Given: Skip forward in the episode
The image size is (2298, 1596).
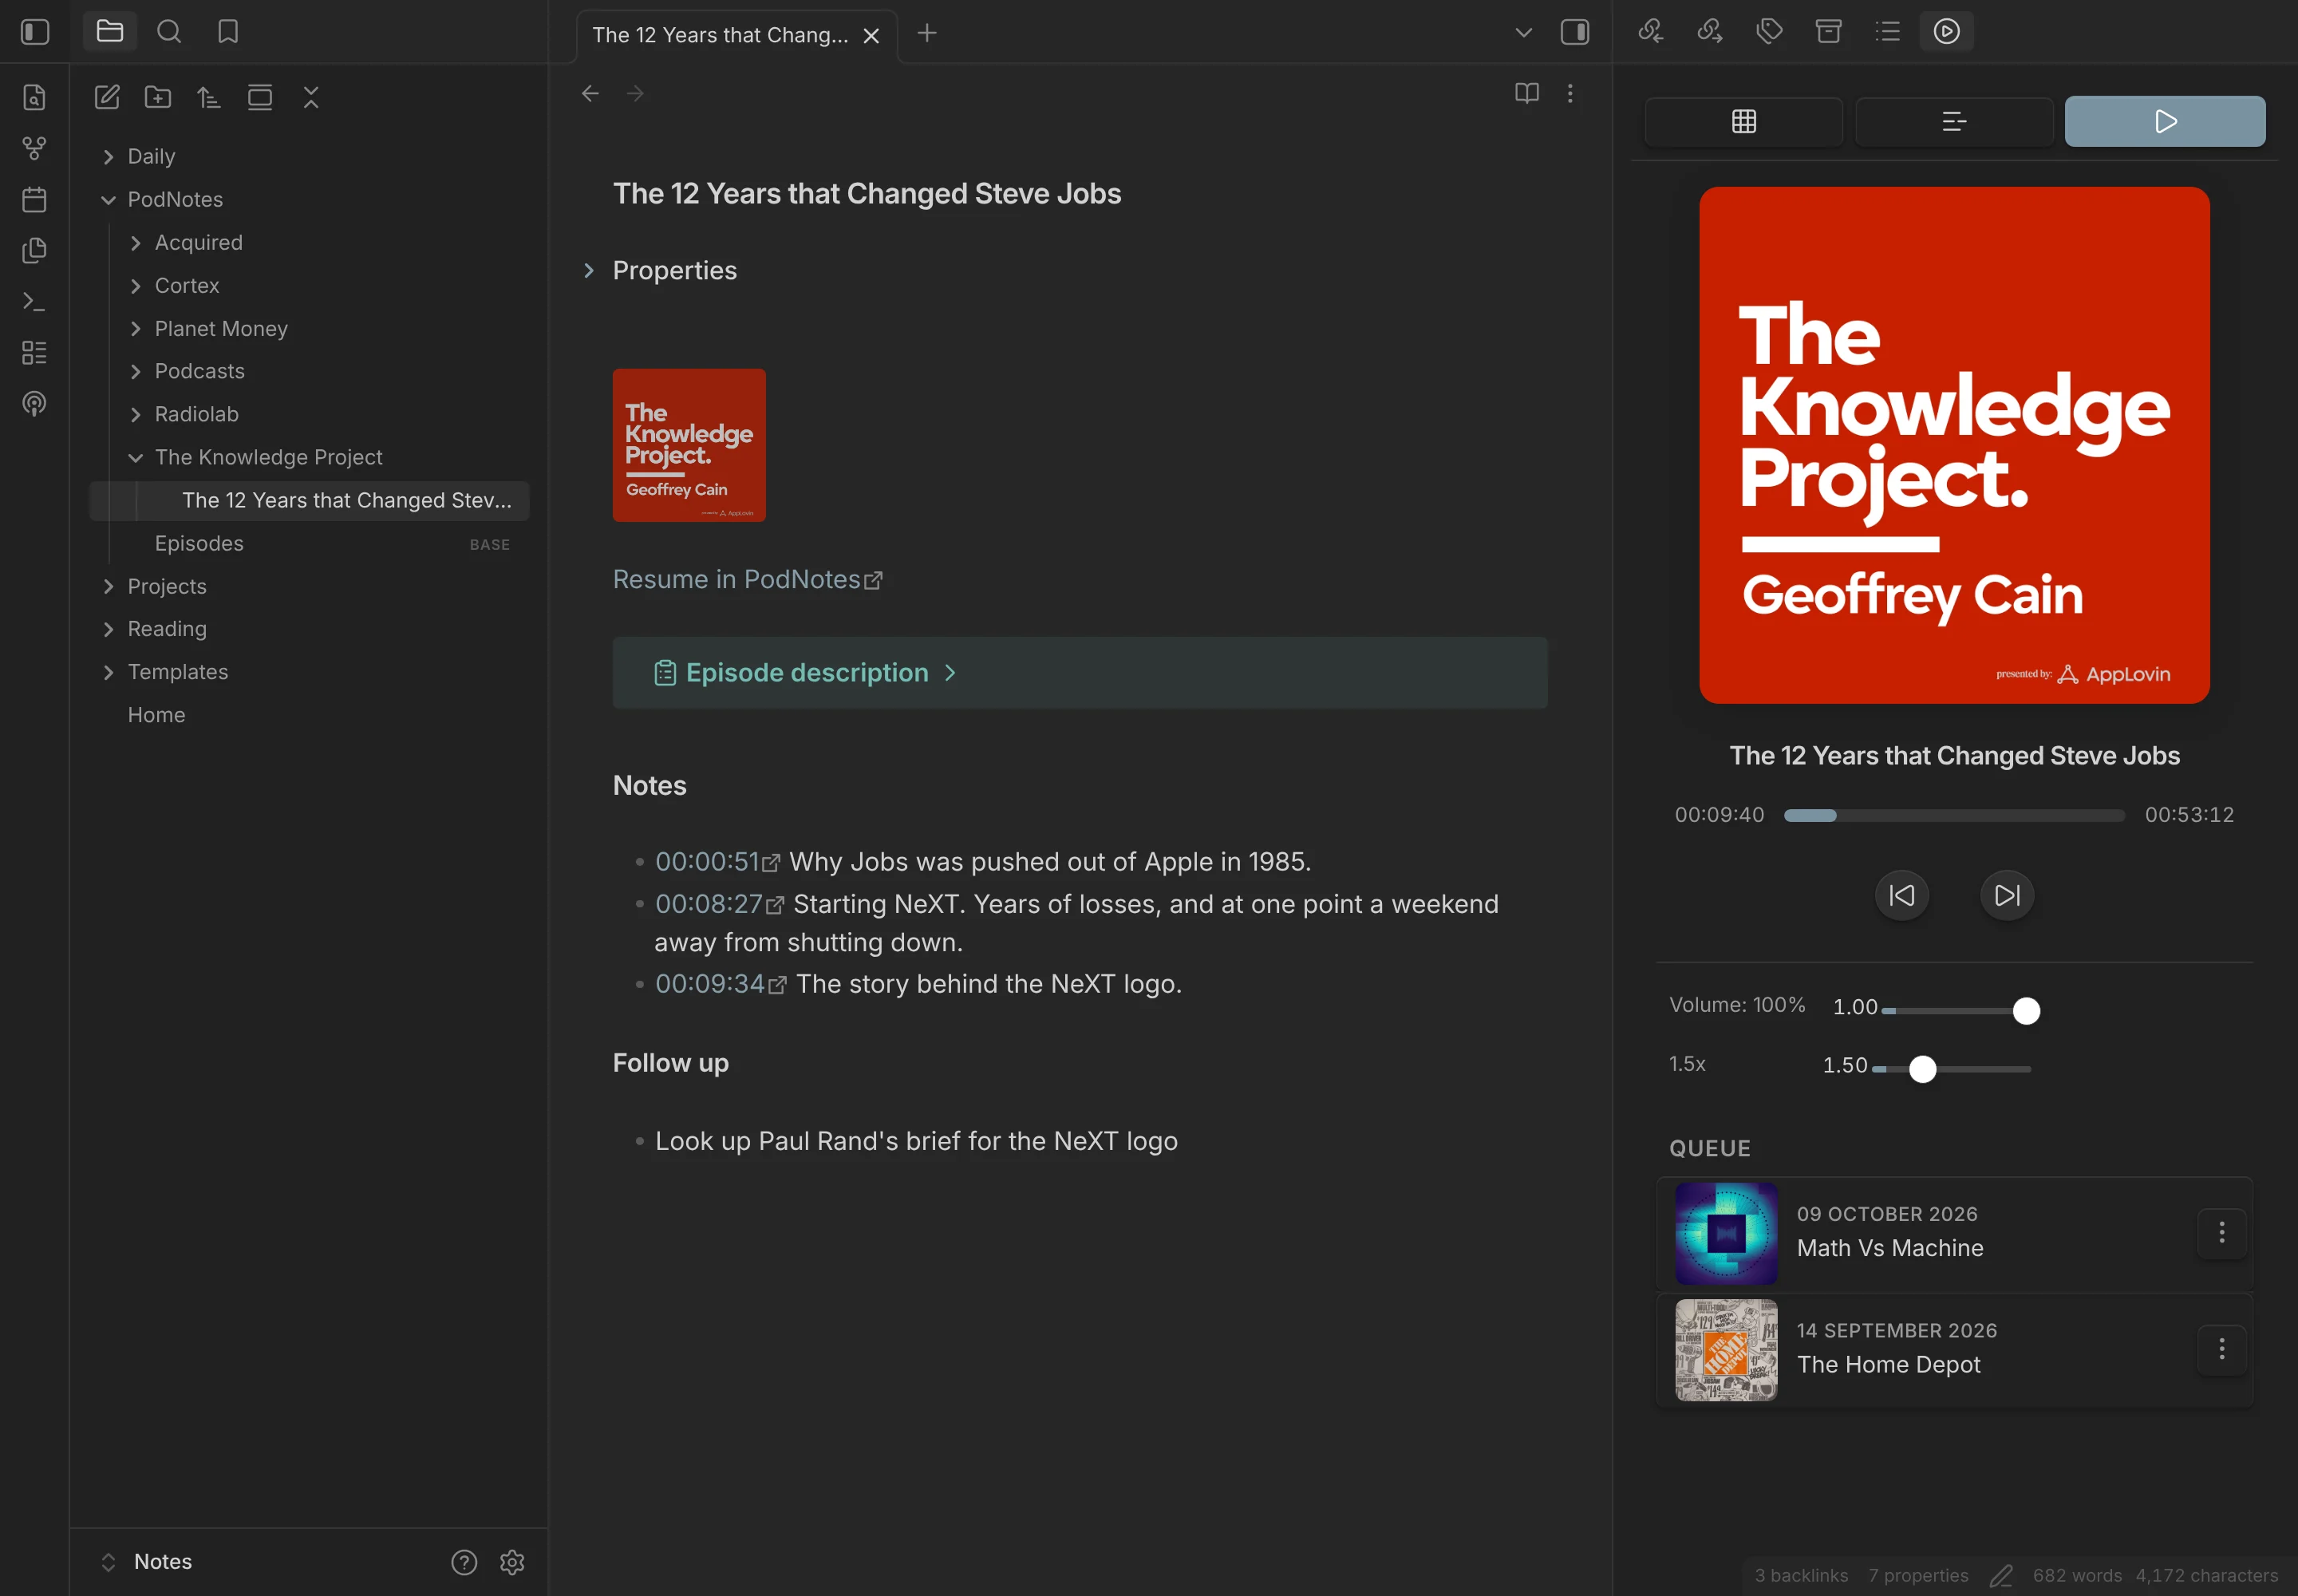Looking at the screenshot, I should click(2007, 895).
